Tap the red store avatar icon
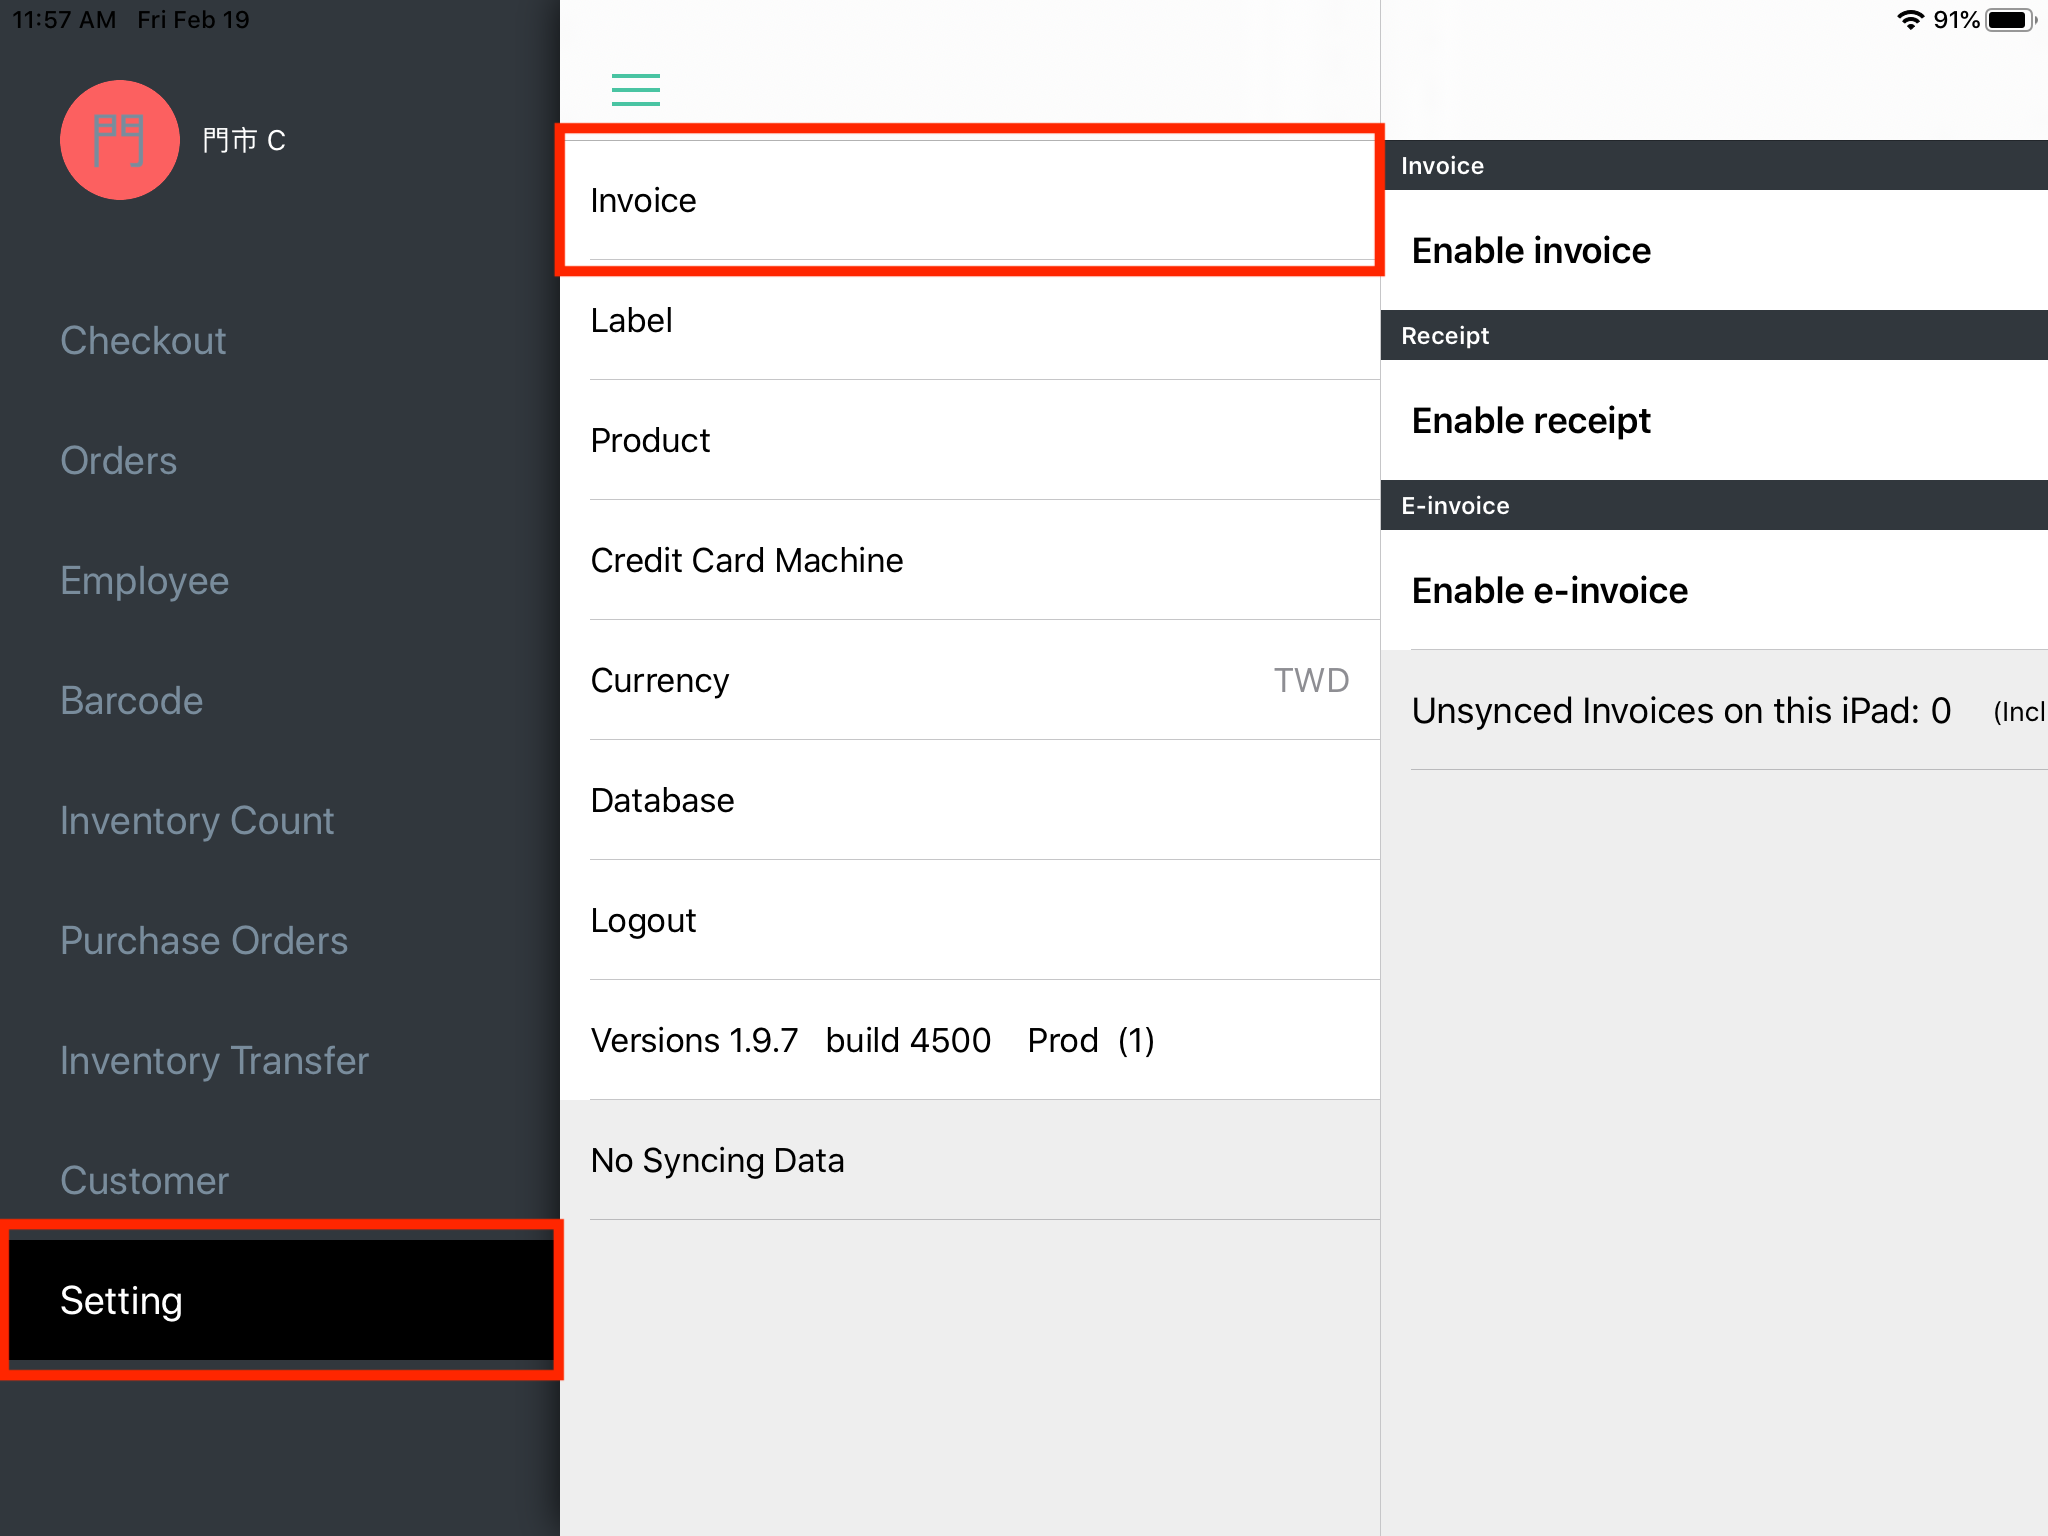 pyautogui.click(x=120, y=140)
